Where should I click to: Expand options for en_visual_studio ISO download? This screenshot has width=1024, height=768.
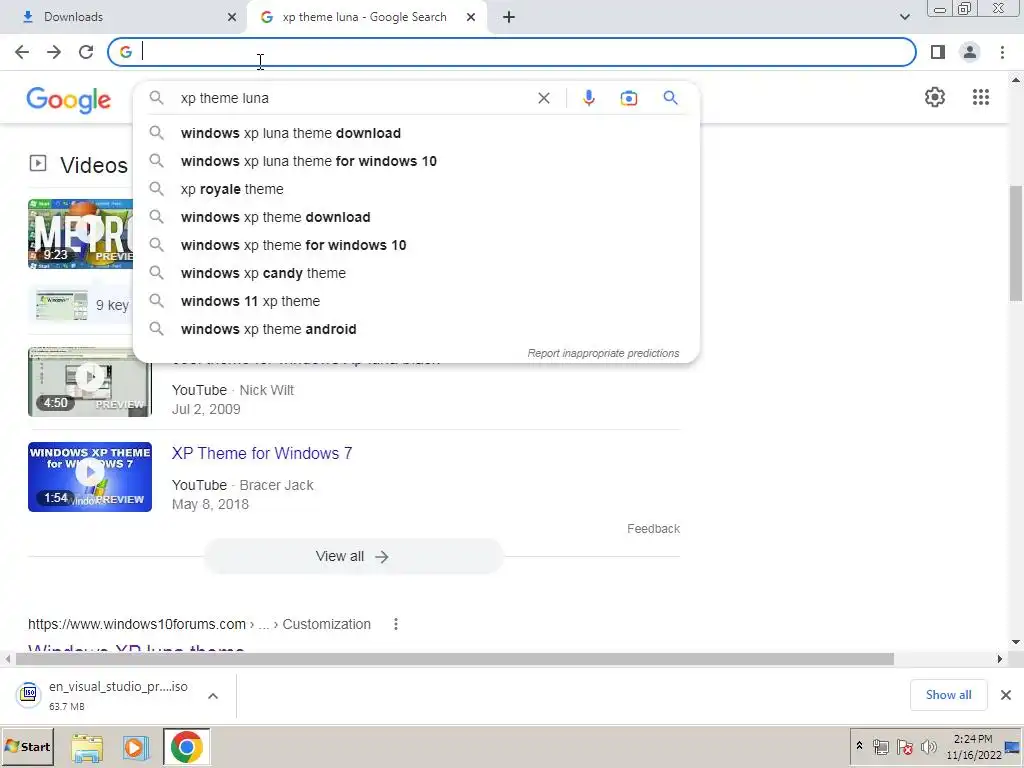(213, 696)
